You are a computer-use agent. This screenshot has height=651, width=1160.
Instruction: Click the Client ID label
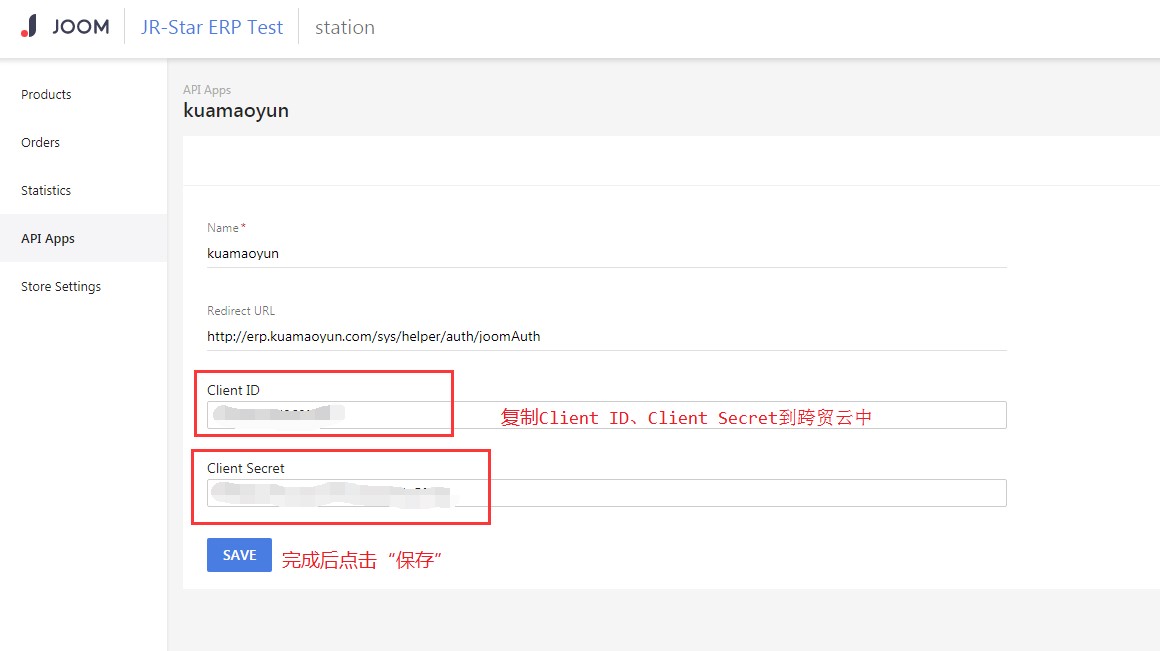click(234, 390)
